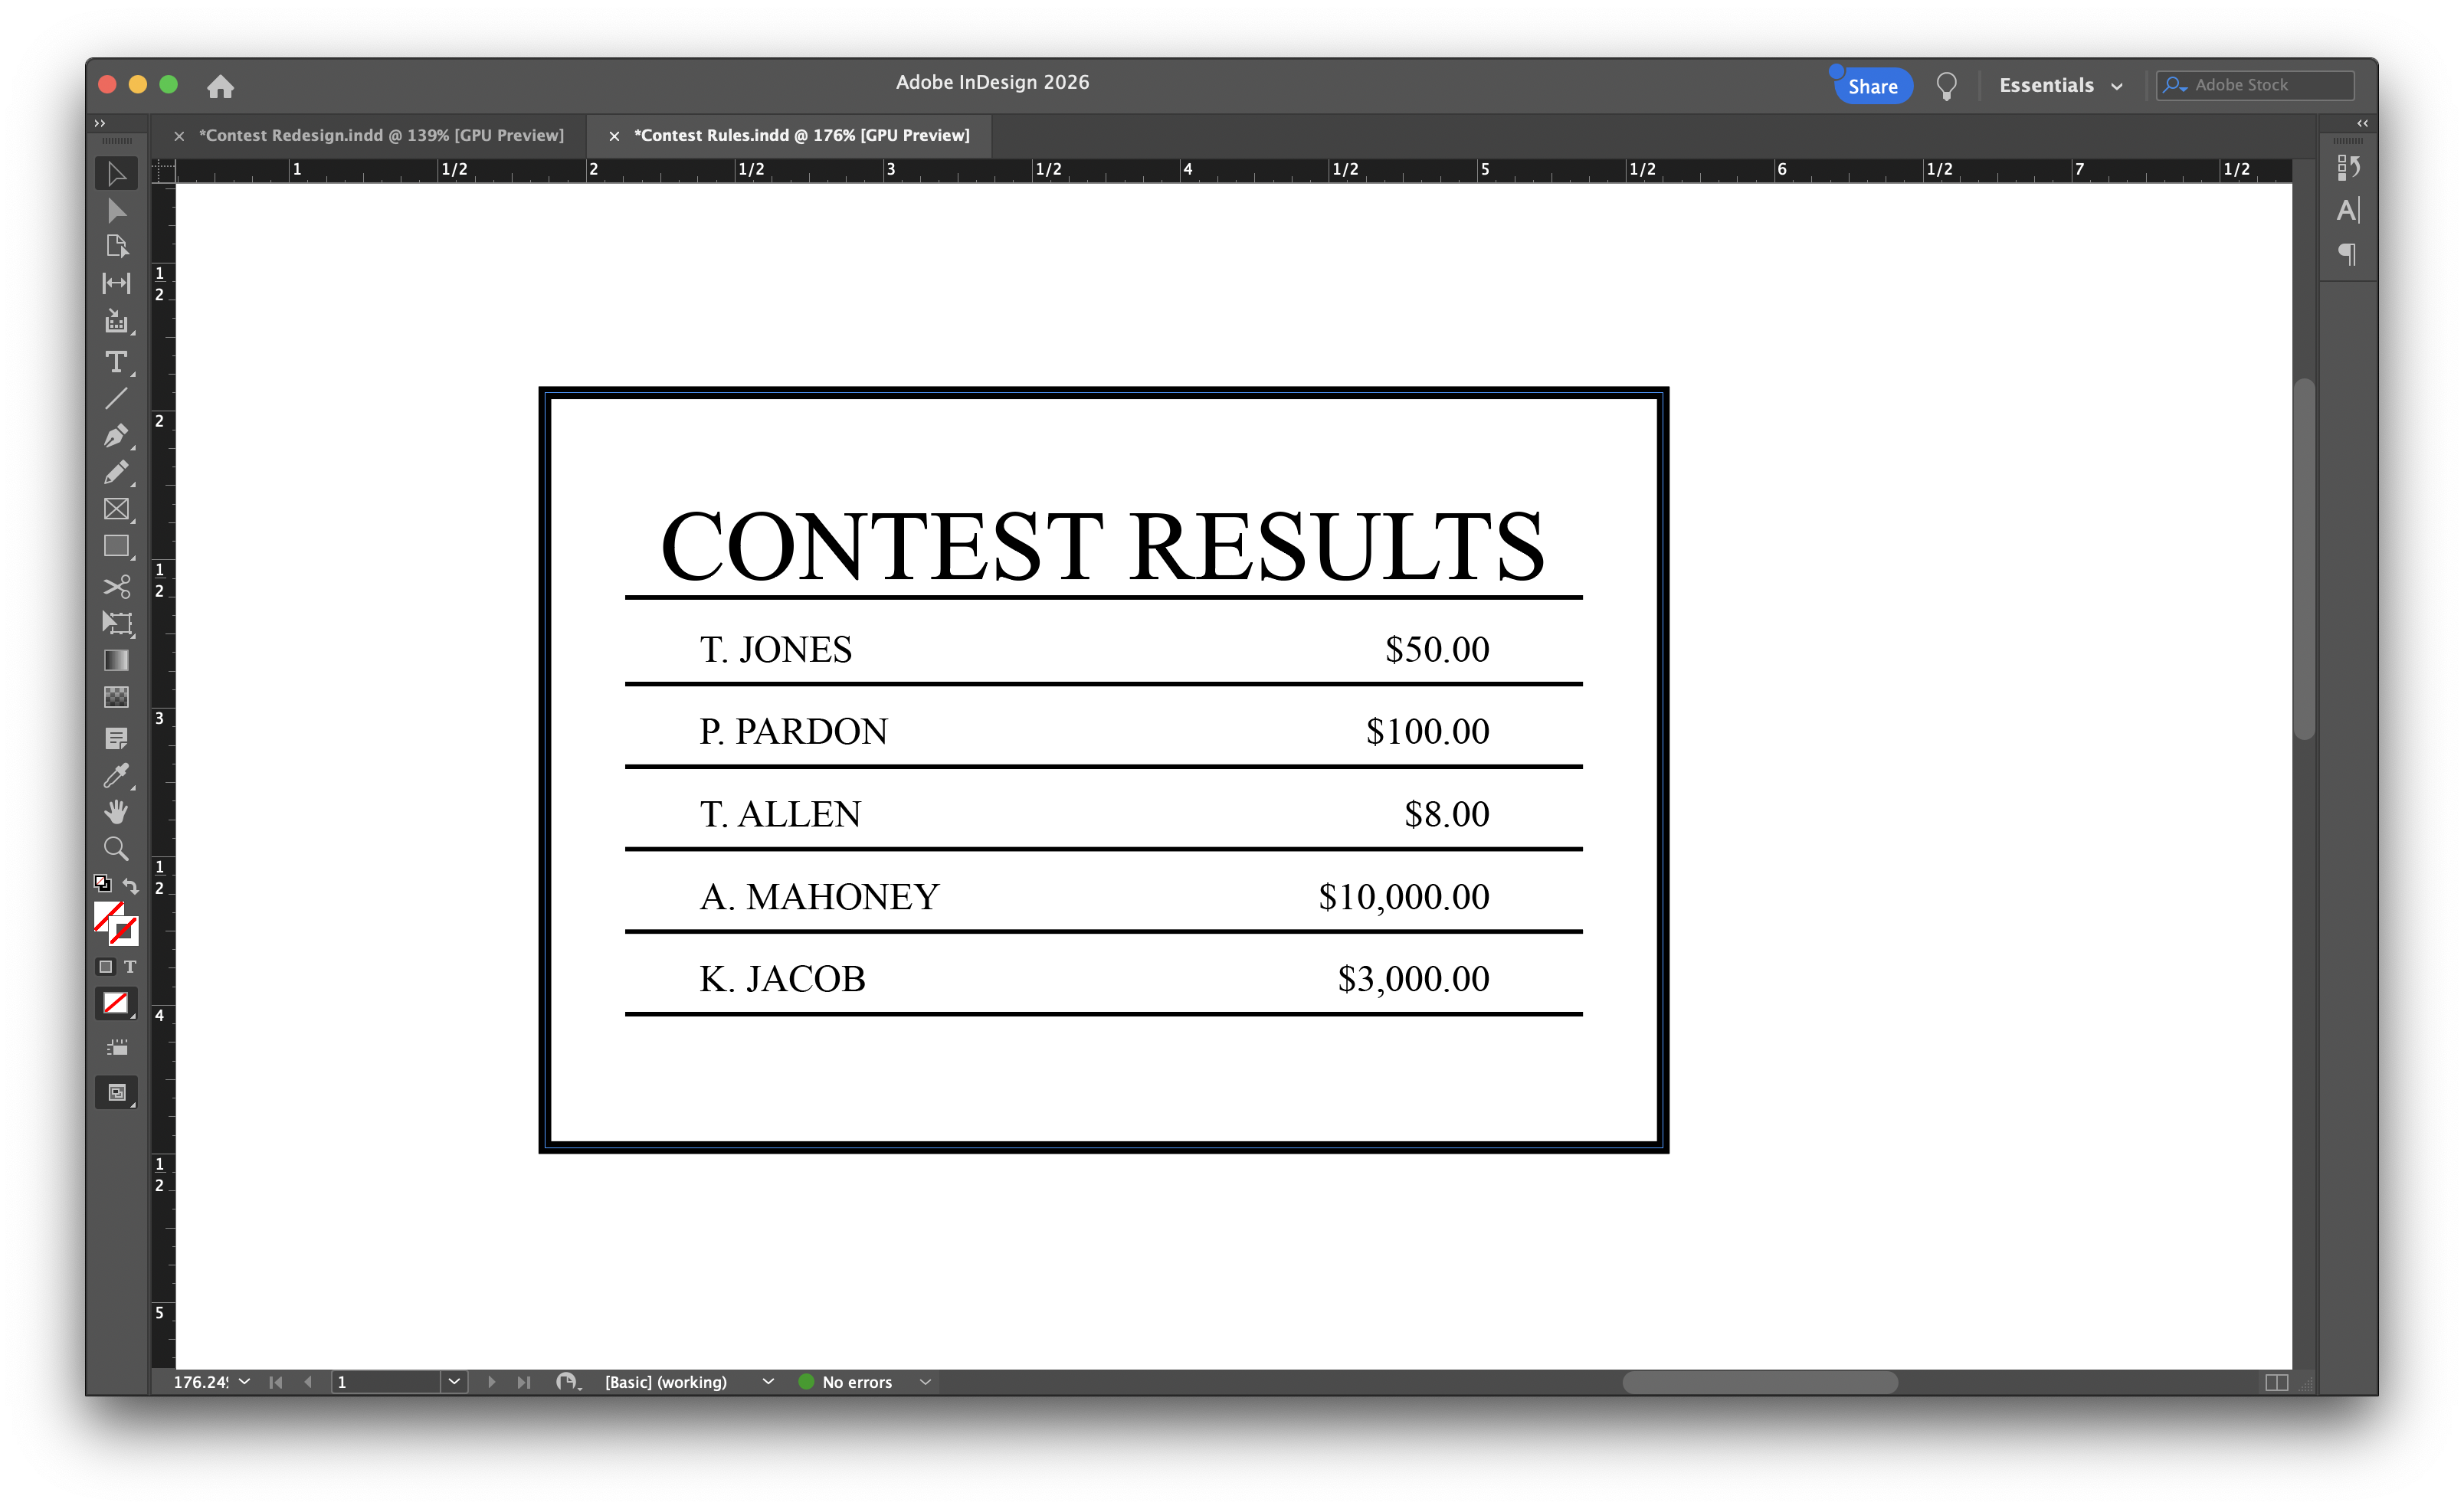This screenshot has height=1509, width=2464.
Task: Open the Character Styles panel
Action: pyautogui.click(x=2349, y=210)
